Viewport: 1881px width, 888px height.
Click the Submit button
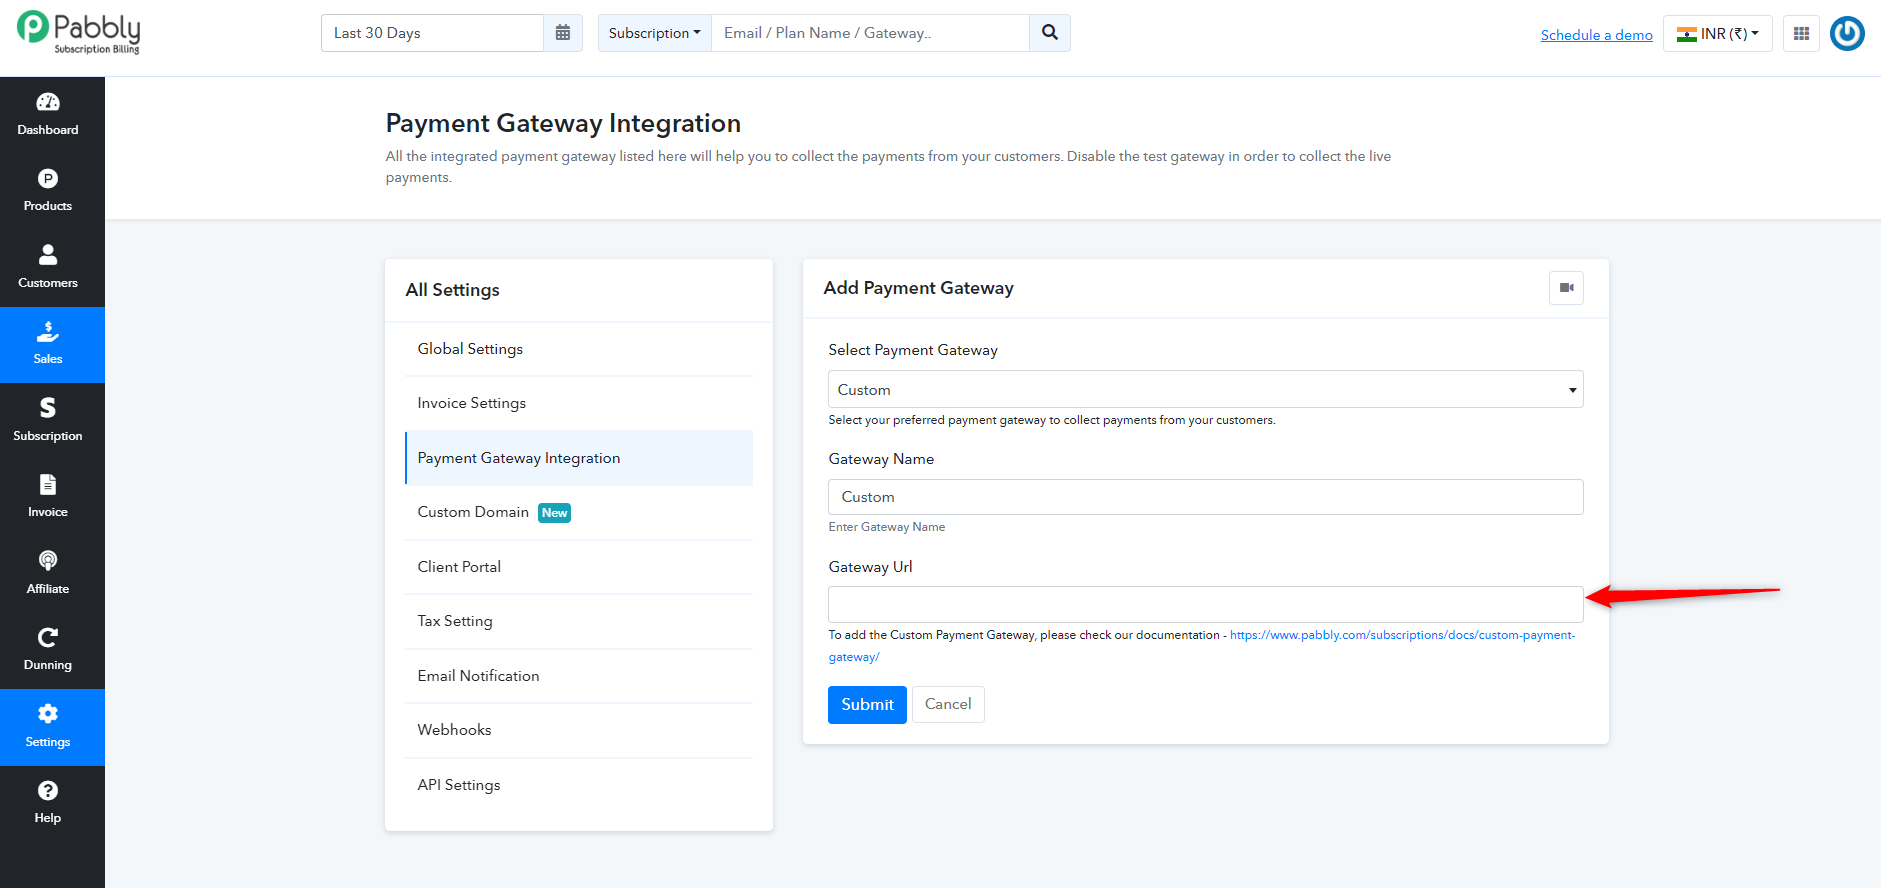[x=867, y=705]
